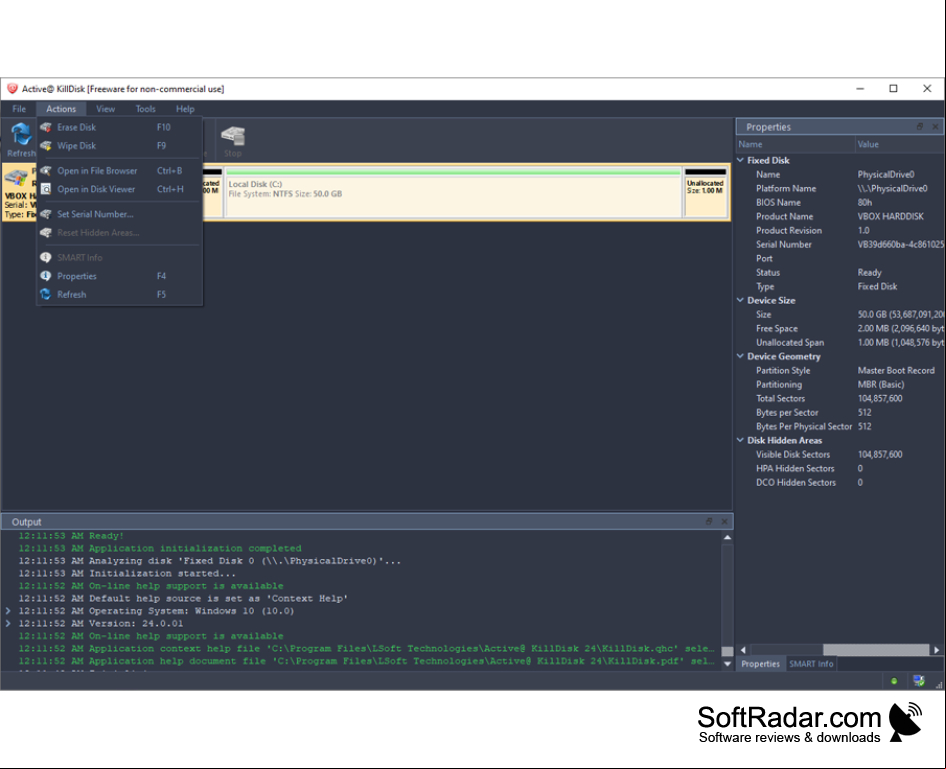Click the 'PhysicalDrive0' name value
Viewport: 946px width, 769px height.
point(886,174)
